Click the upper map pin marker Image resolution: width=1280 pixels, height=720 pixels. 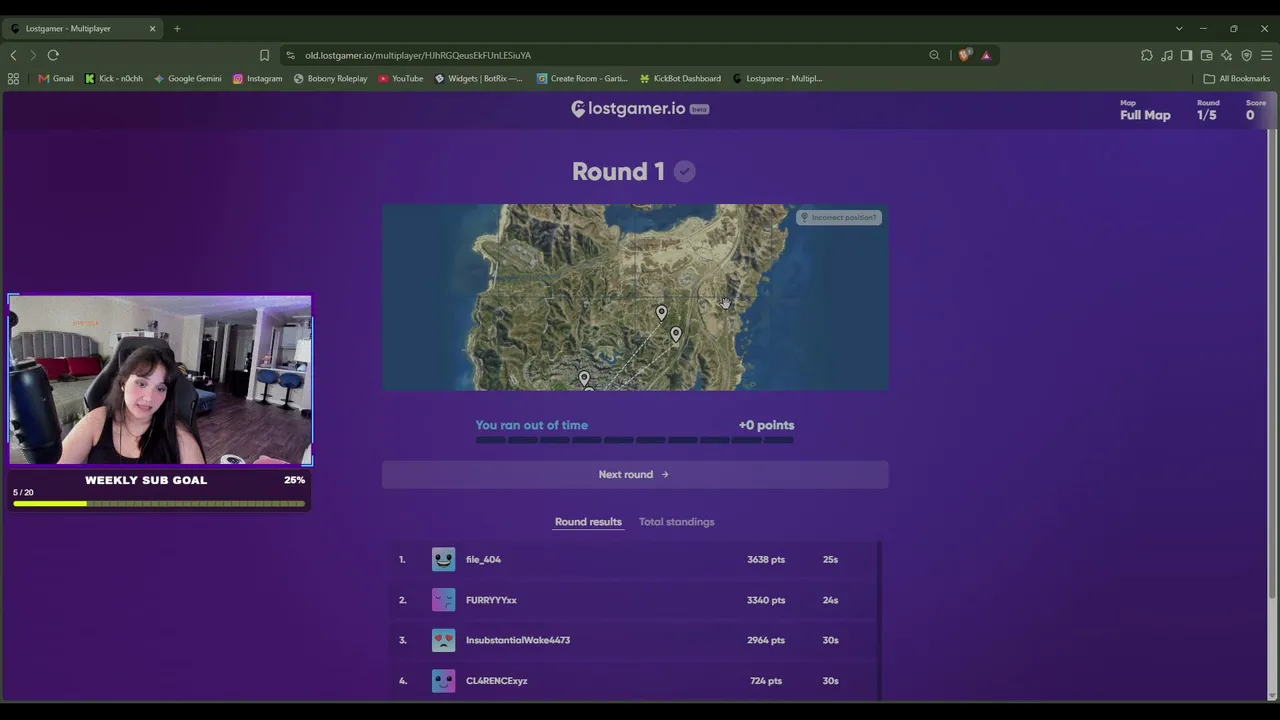coord(661,313)
